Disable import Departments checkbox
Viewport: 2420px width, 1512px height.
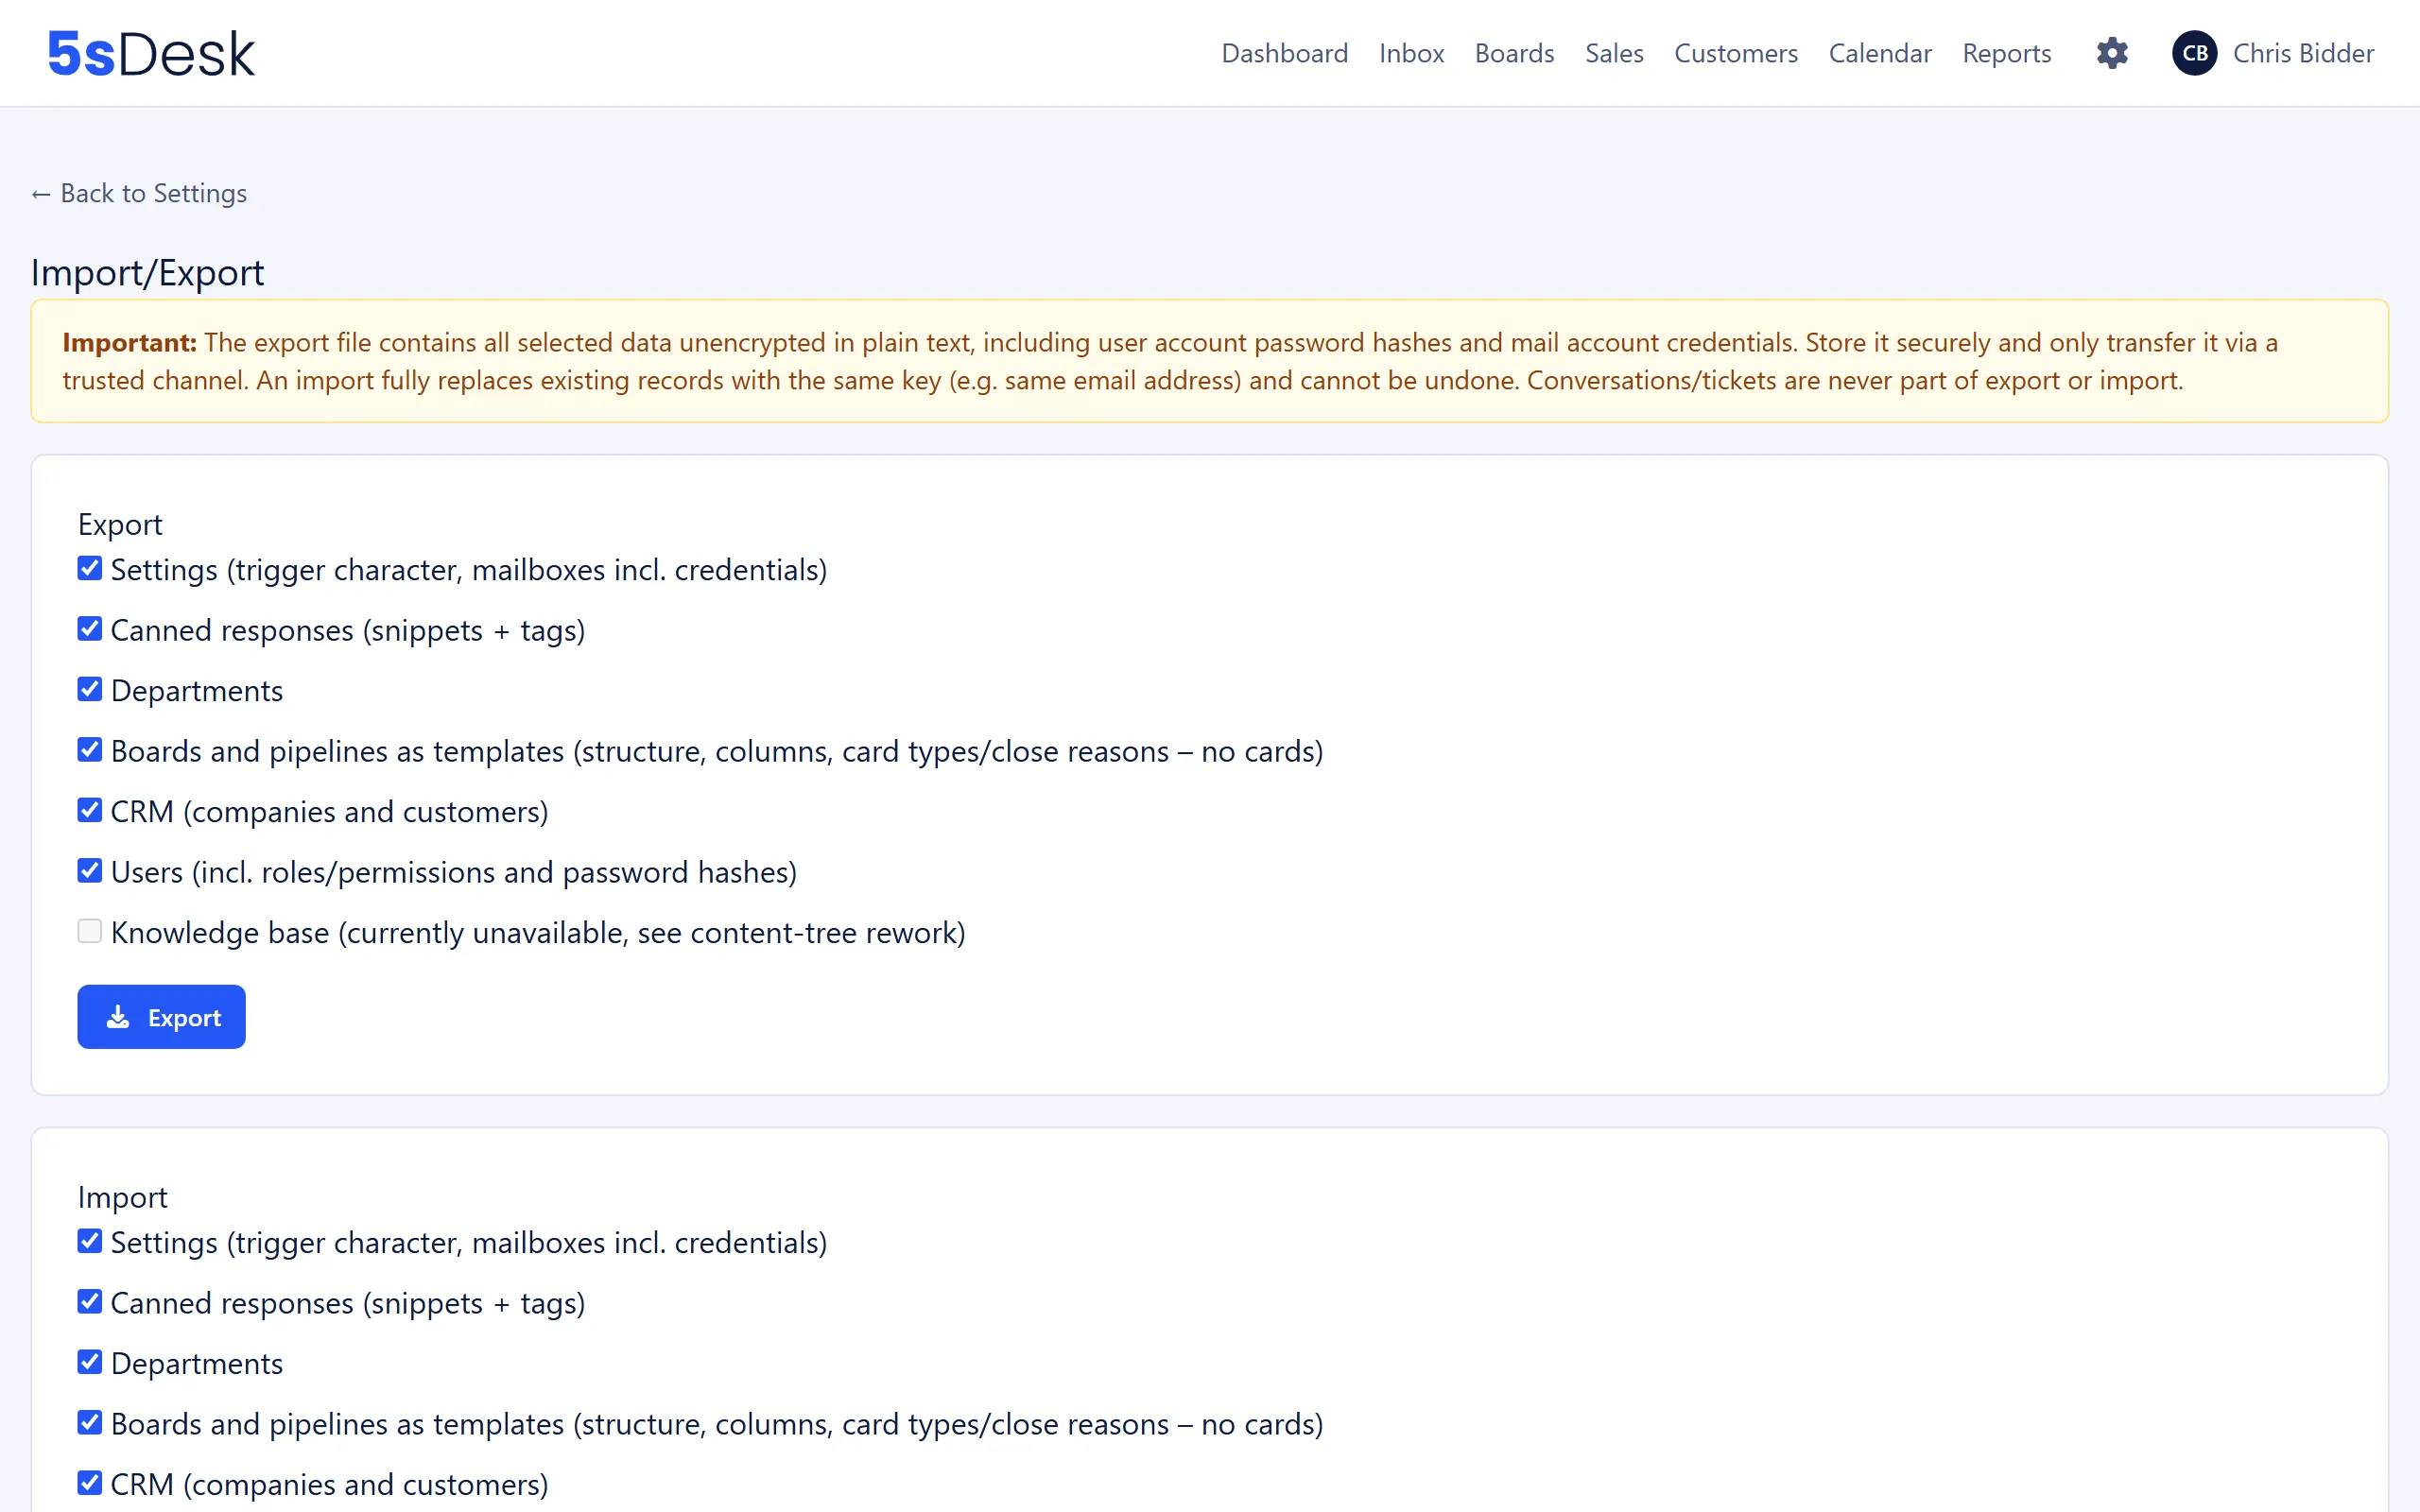coord(90,1362)
